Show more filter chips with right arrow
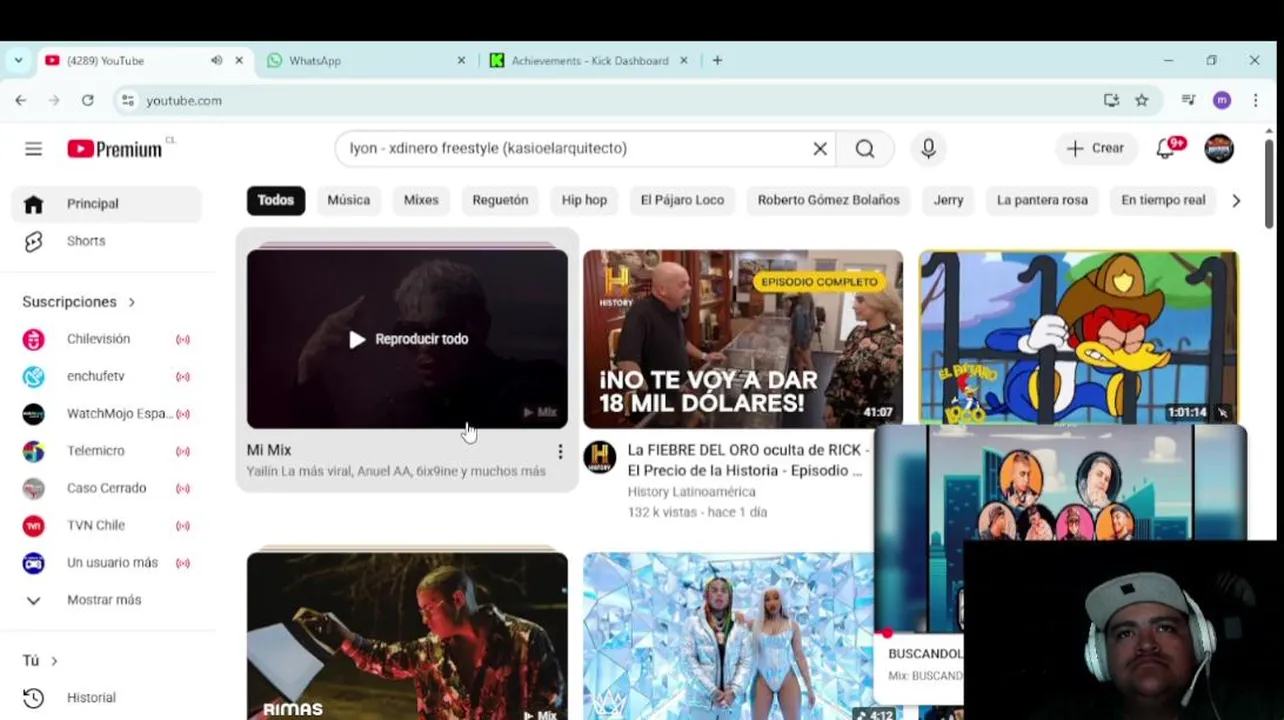Screen dimensions: 1284x720 coord(1236,200)
